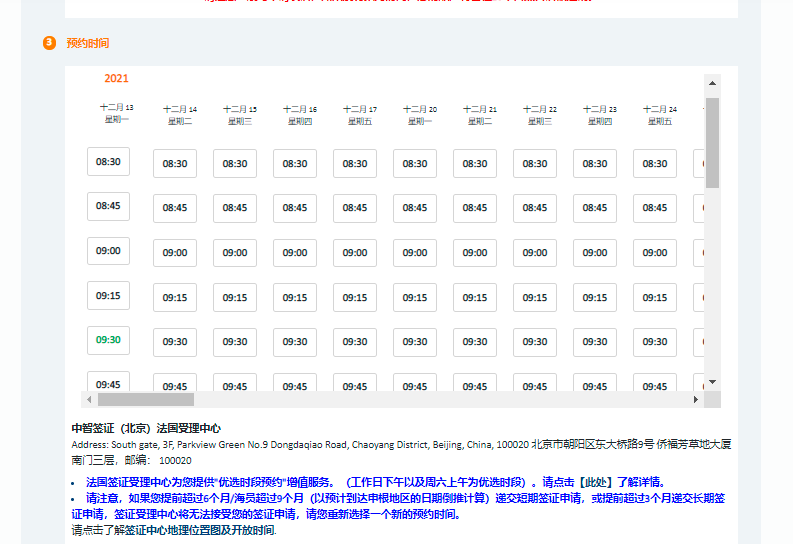
Task: Pick 09:15 on Thursday December 16
Action: (x=295, y=298)
